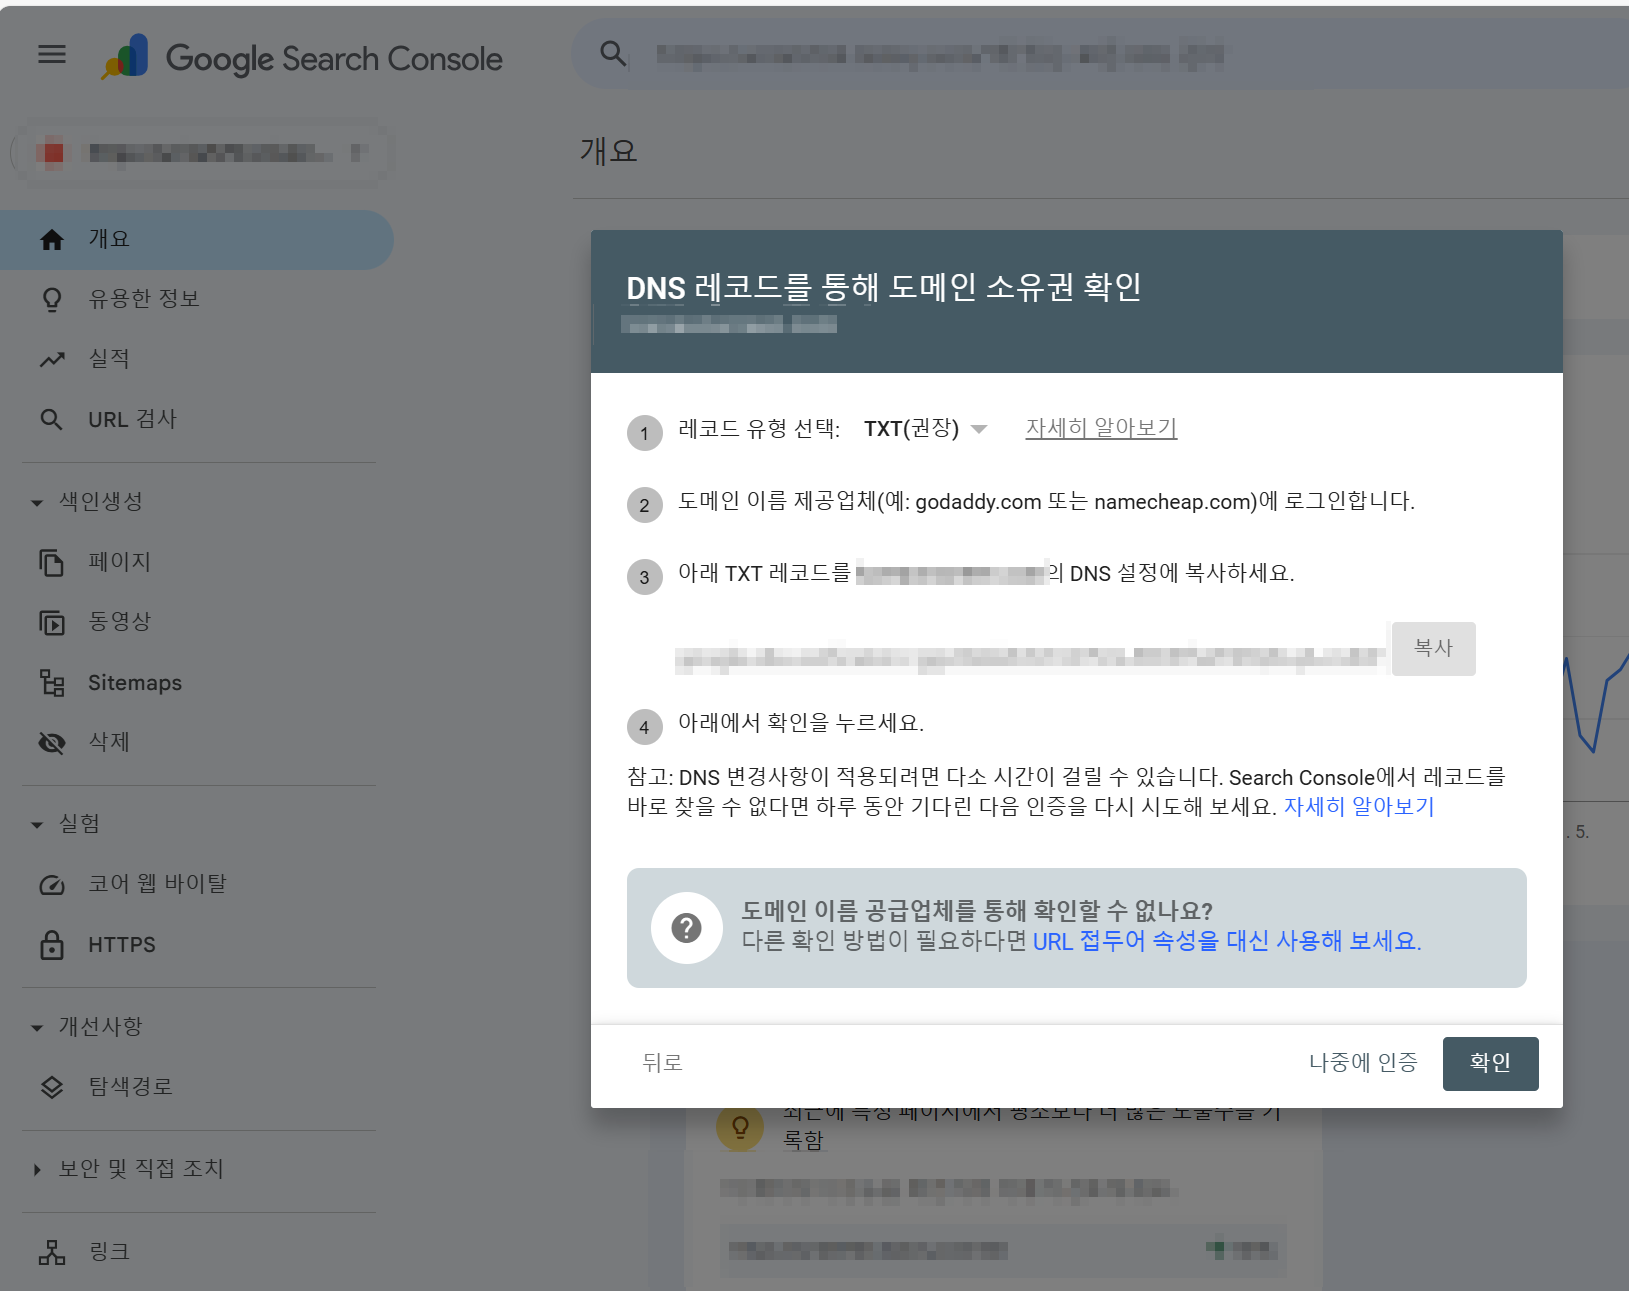Open the hamburger main menu
The image size is (1629, 1291).
pos(52,54)
